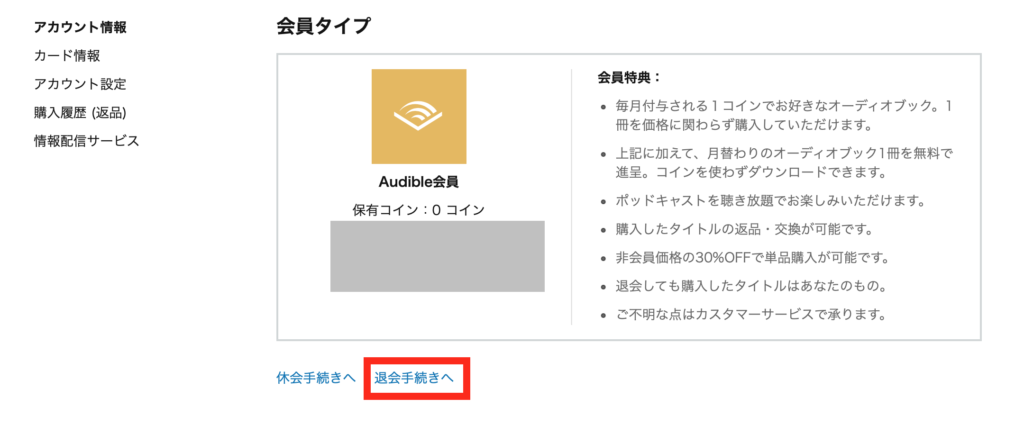1024x434 pixels.
Task: Go to アカウント設定 in the sidebar
Action: click(x=80, y=84)
